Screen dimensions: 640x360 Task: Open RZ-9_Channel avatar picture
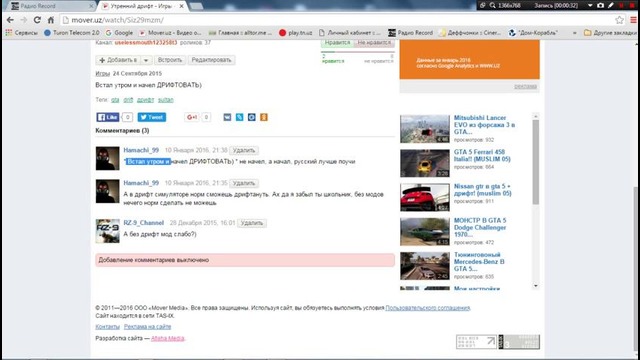click(x=107, y=231)
